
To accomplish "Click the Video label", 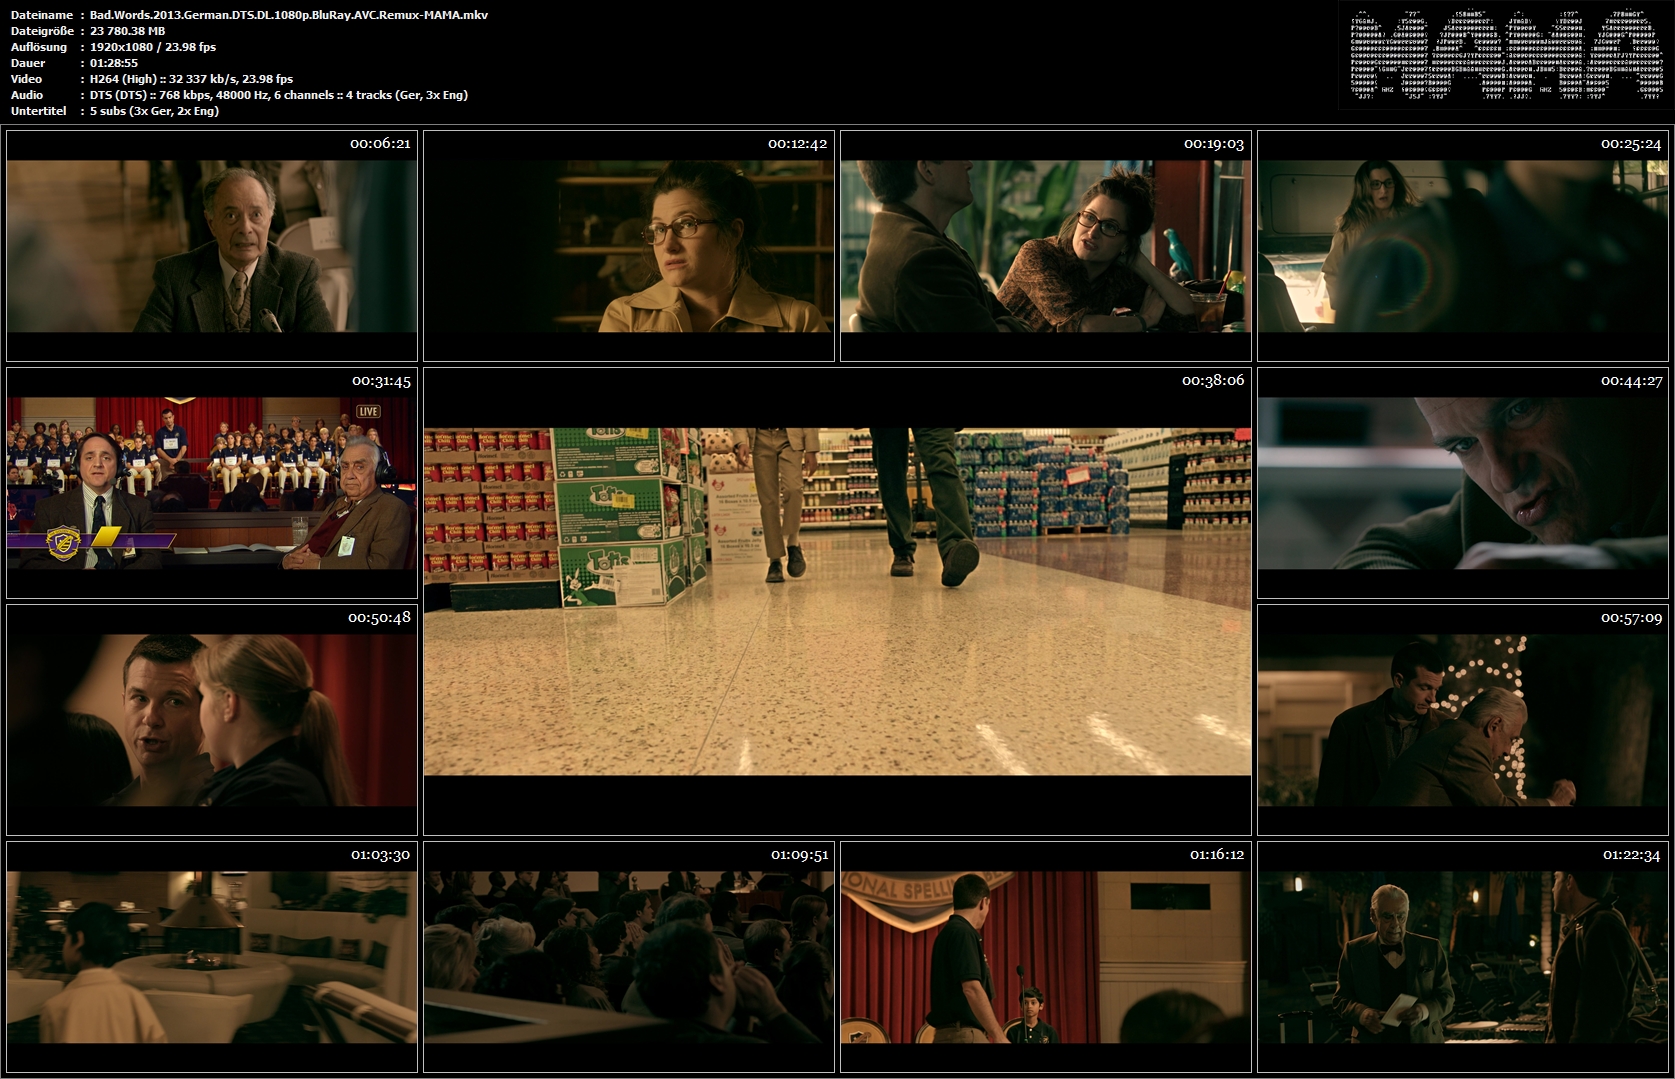I will [26, 79].
